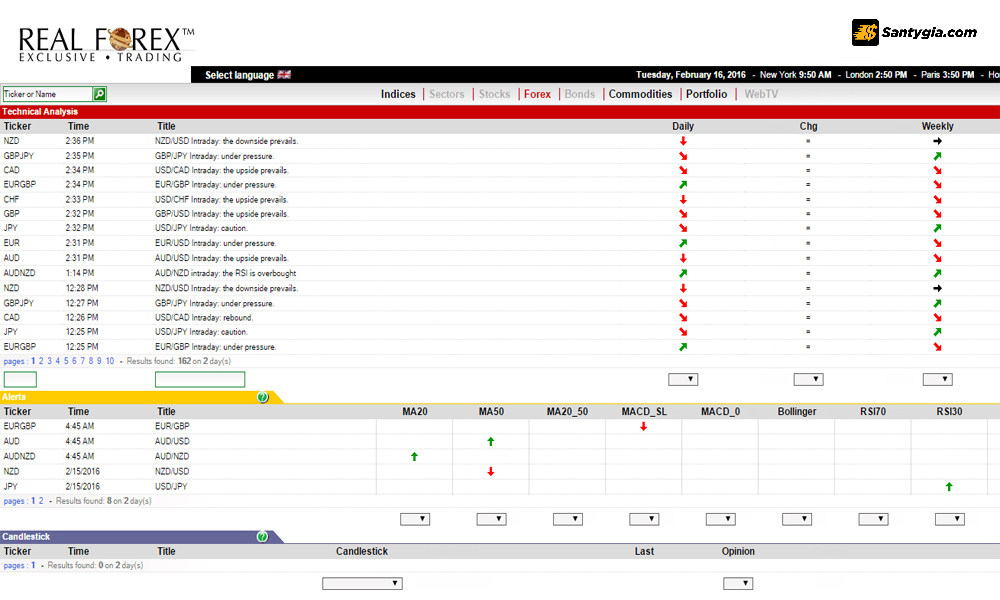The height and width of the screenshot is (600, 1000).
Task: Click the green search icon beside Ticker field
Action: click(99, 94)
